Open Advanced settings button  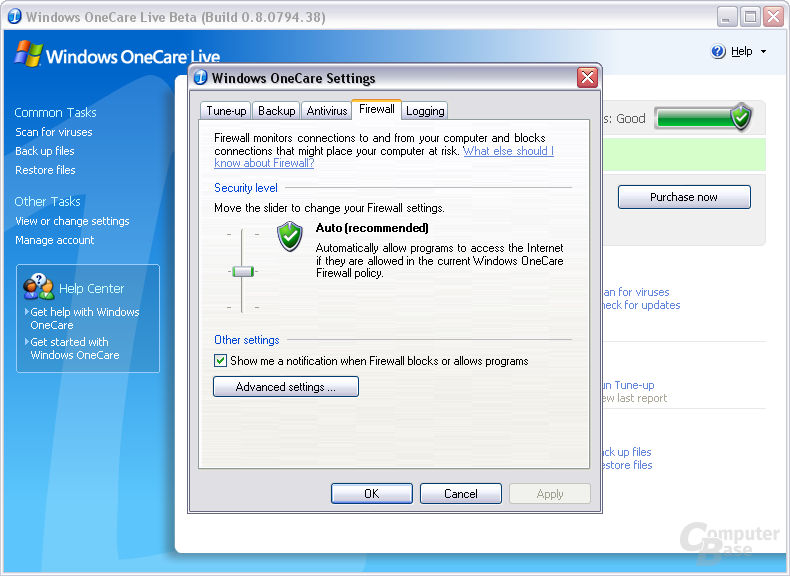click(286, 387)
